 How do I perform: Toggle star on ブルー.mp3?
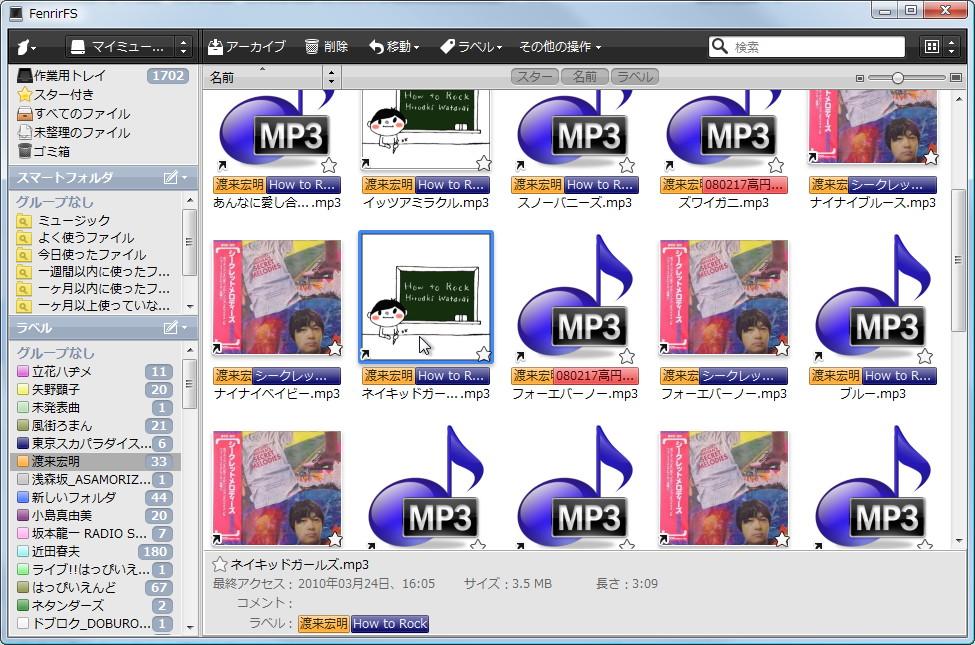coord(925,356)
